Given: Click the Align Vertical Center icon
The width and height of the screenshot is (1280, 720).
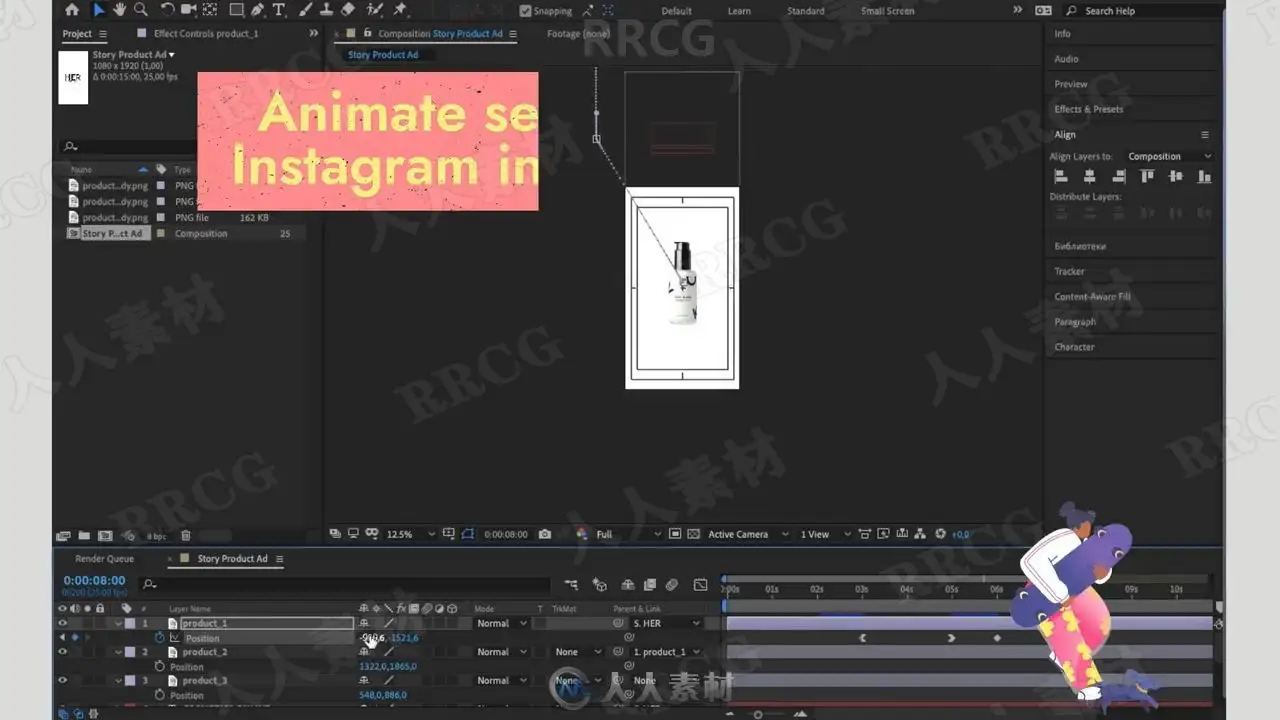Looking at the screenshot, I should (1176, 176).
